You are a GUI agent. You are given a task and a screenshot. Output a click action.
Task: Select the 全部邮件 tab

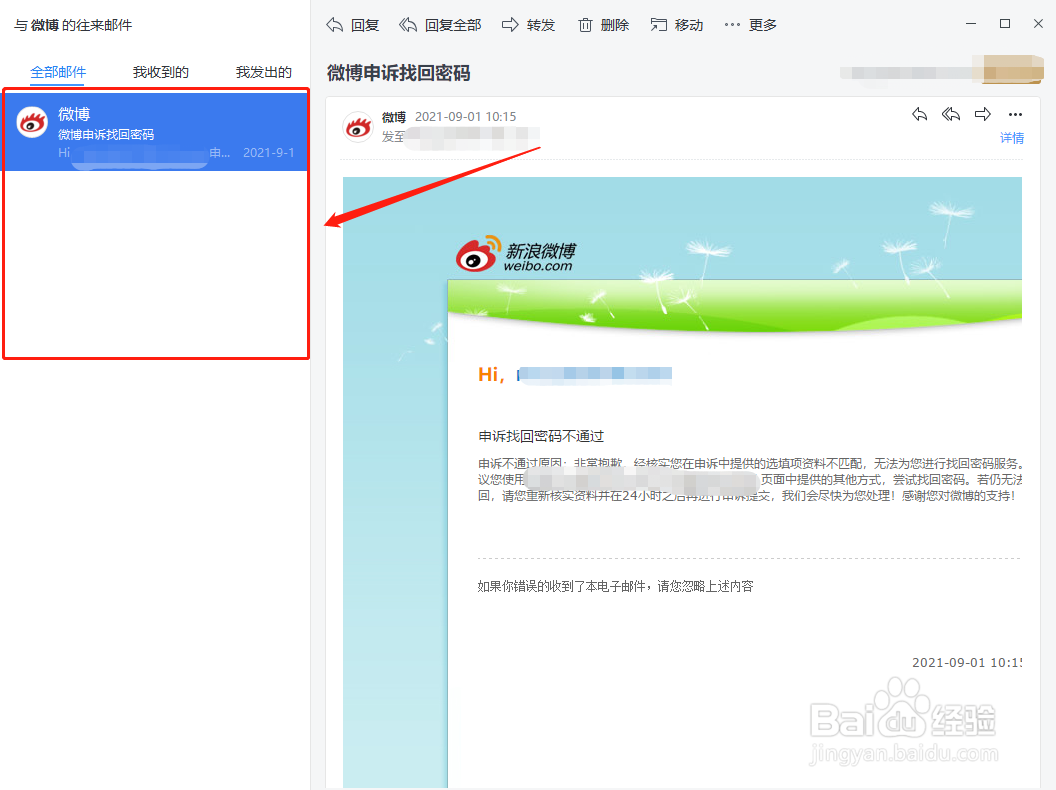(58, 72)
